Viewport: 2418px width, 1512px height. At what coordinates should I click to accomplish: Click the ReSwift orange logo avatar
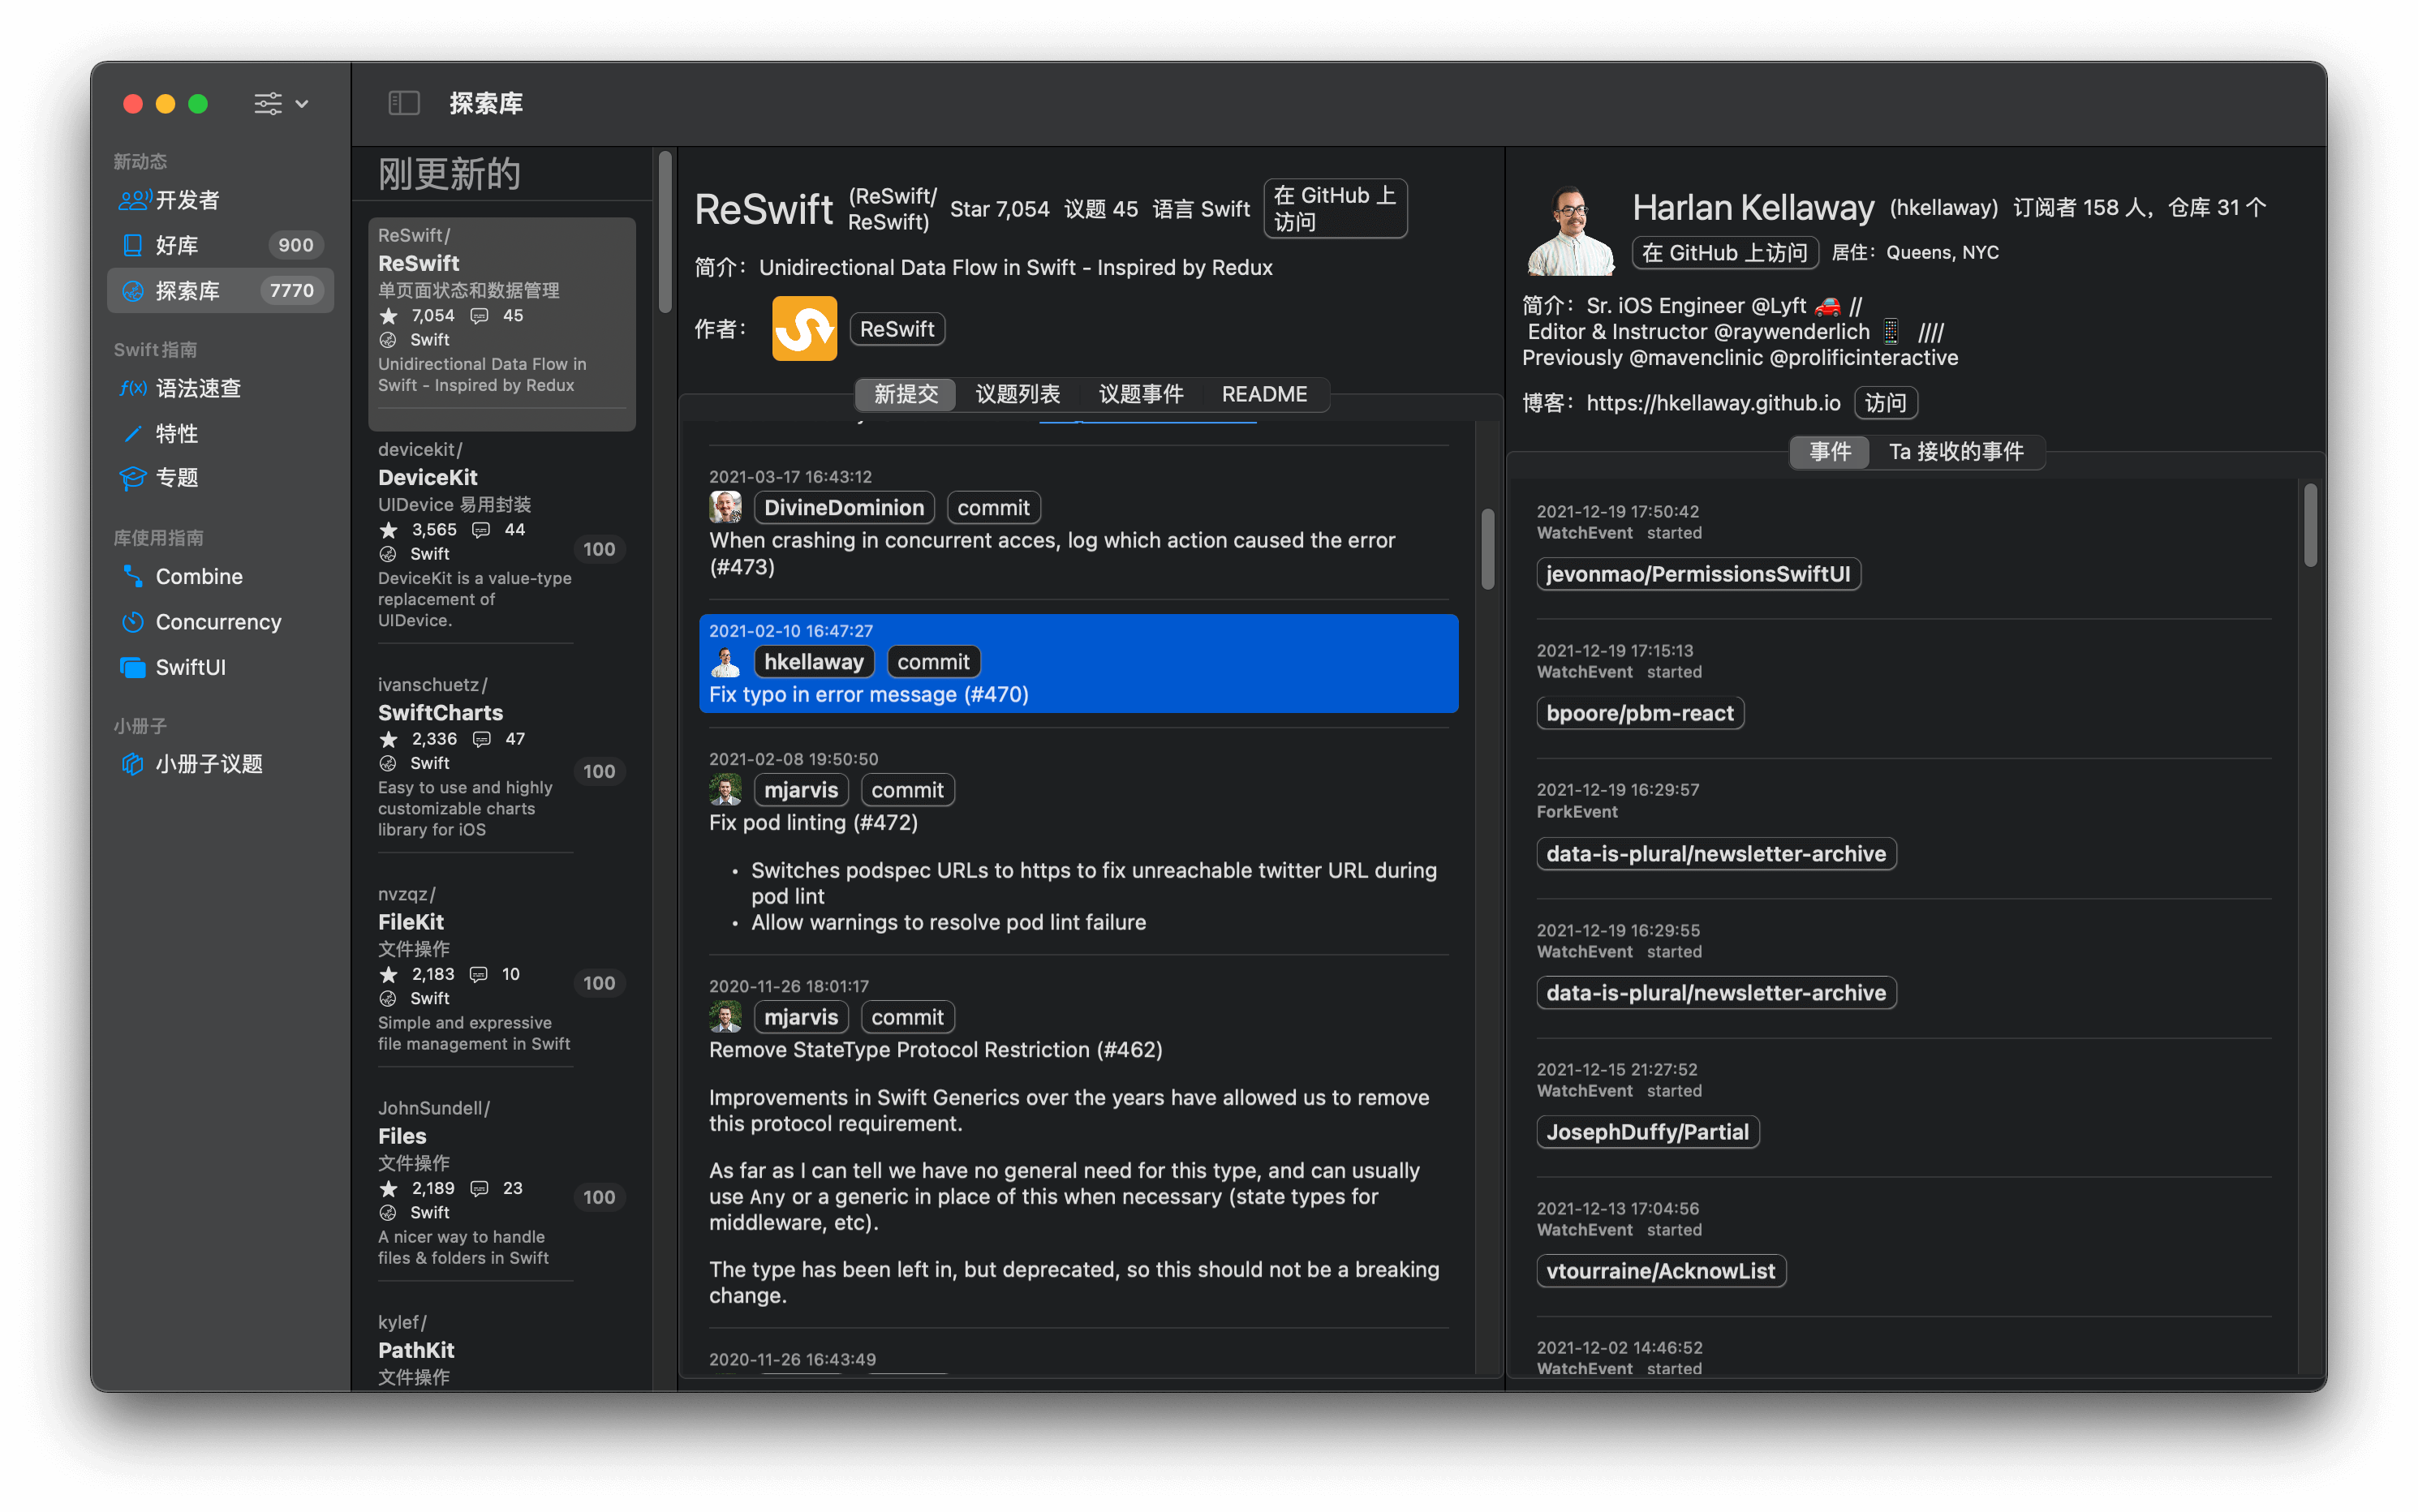pos(804,328)
